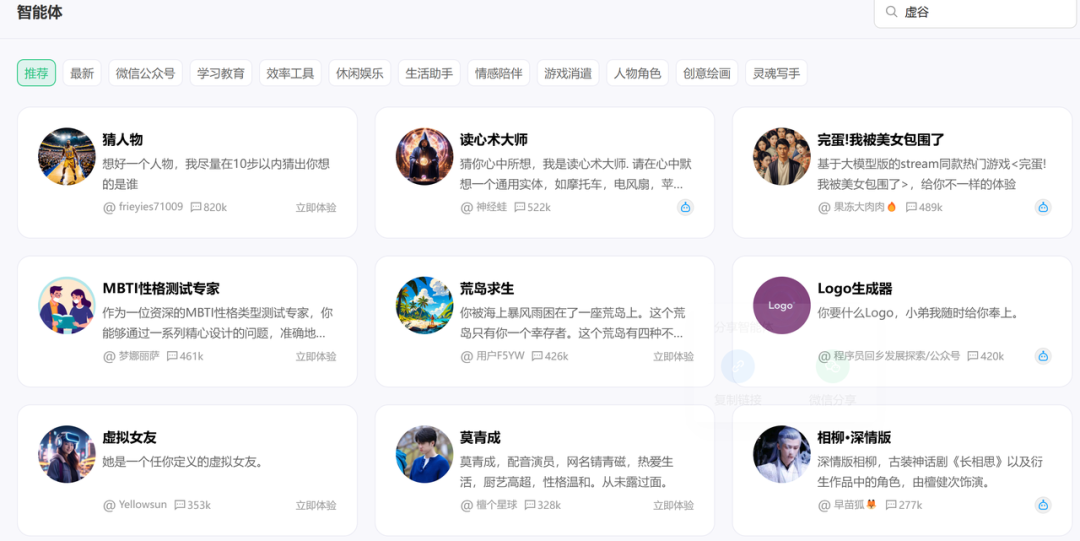Open the MBTI性格测试专家 title
1080x541 pixels.
[161, 288]
